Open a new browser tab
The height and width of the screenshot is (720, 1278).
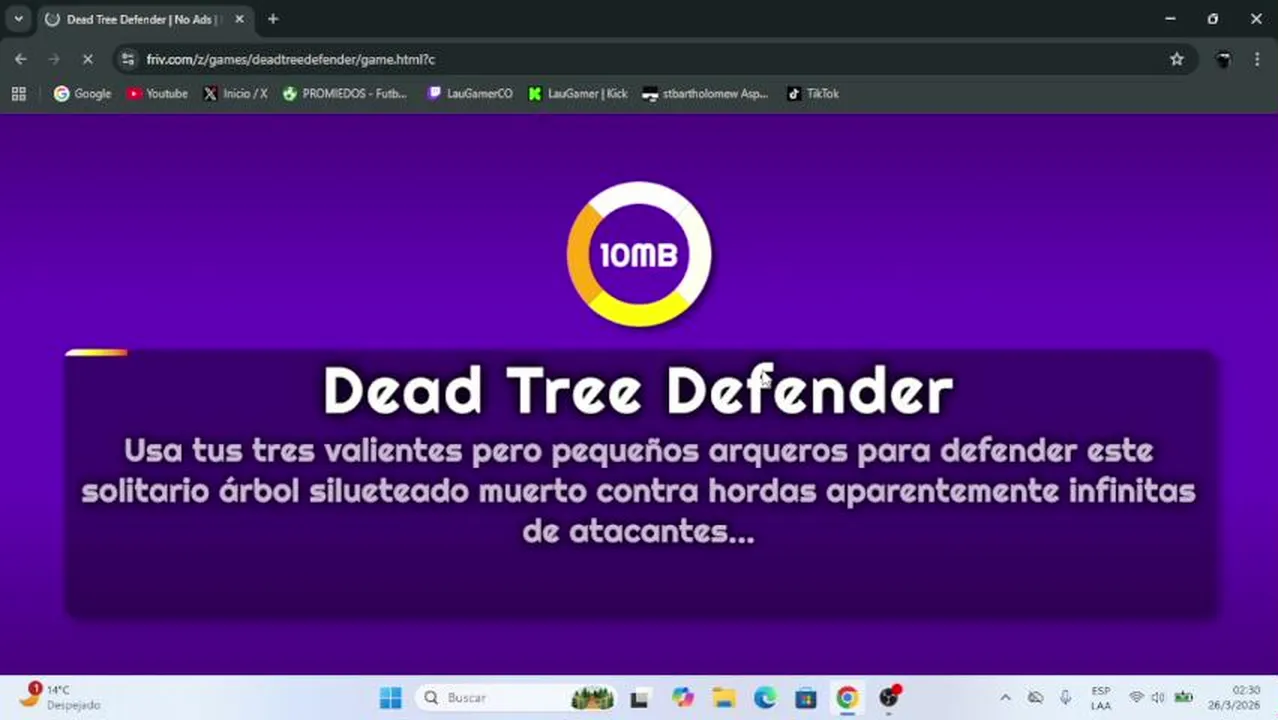(273, 19)
